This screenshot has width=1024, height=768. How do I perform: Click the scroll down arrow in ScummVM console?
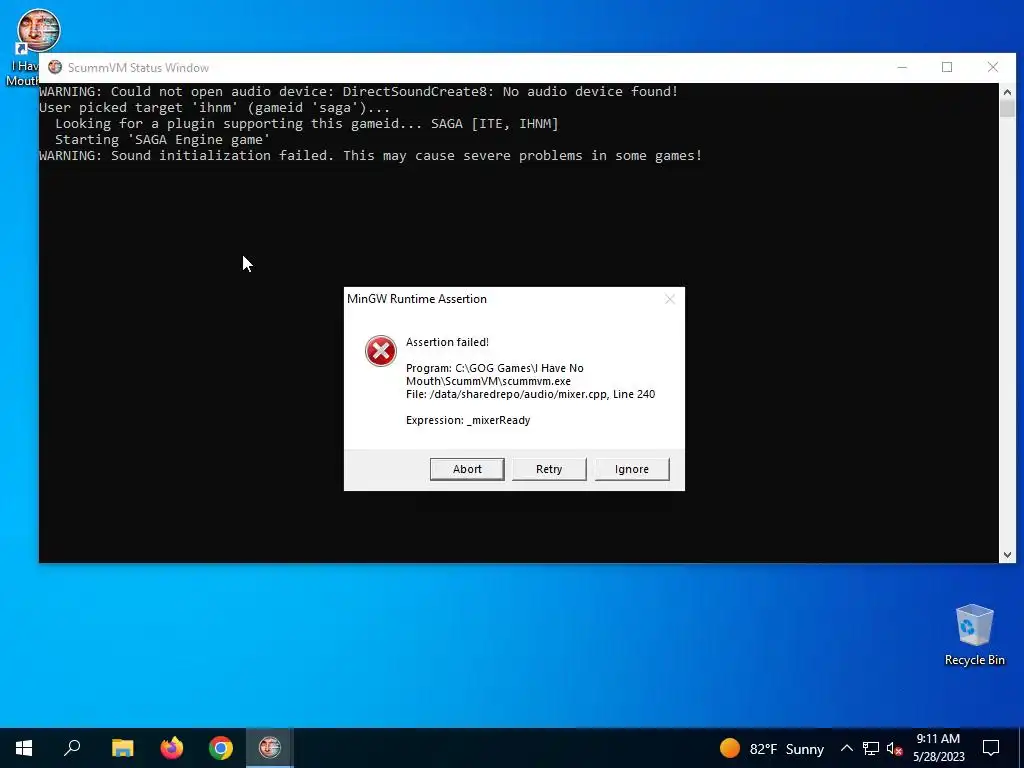pos(1007,554)
